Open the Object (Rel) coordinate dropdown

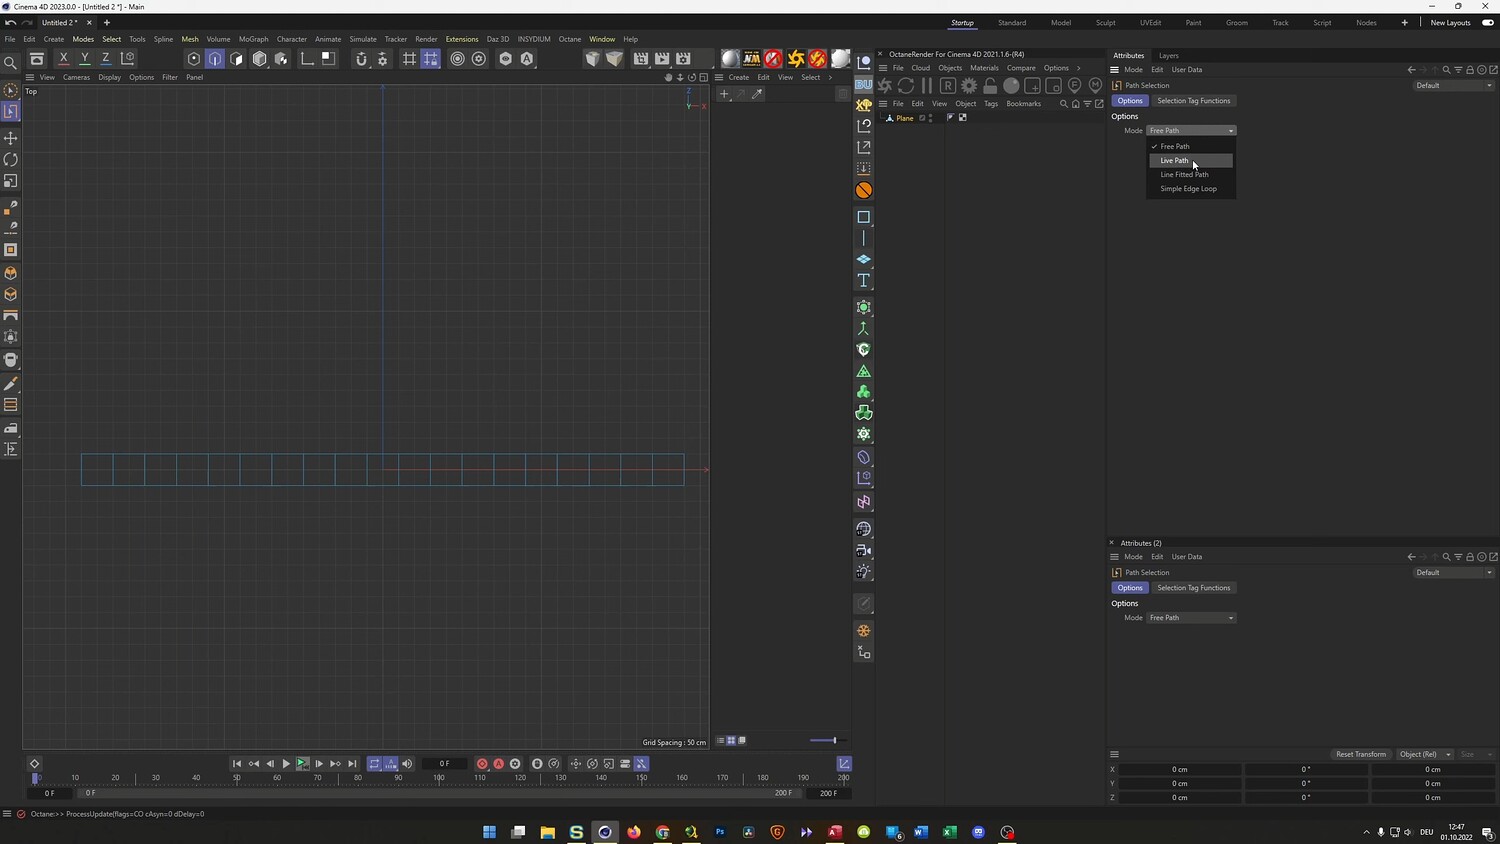tap(1425, 754)
